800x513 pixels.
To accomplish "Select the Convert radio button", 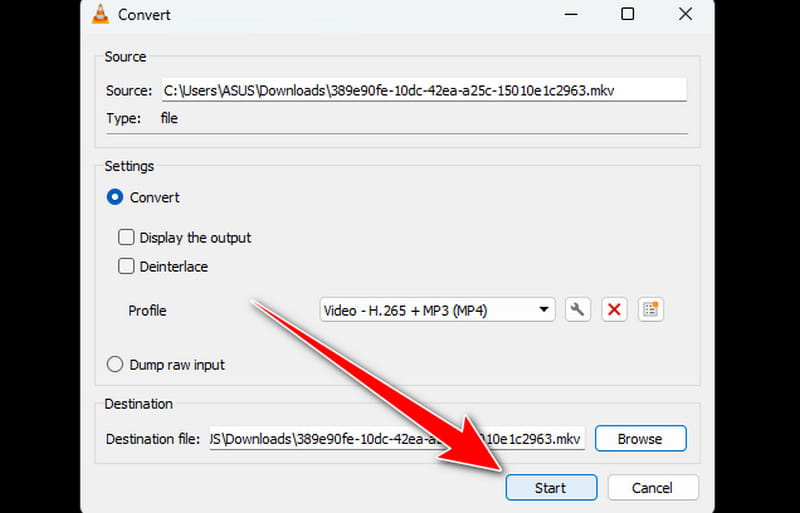I will pyautogui.click(x=115, y=198).
